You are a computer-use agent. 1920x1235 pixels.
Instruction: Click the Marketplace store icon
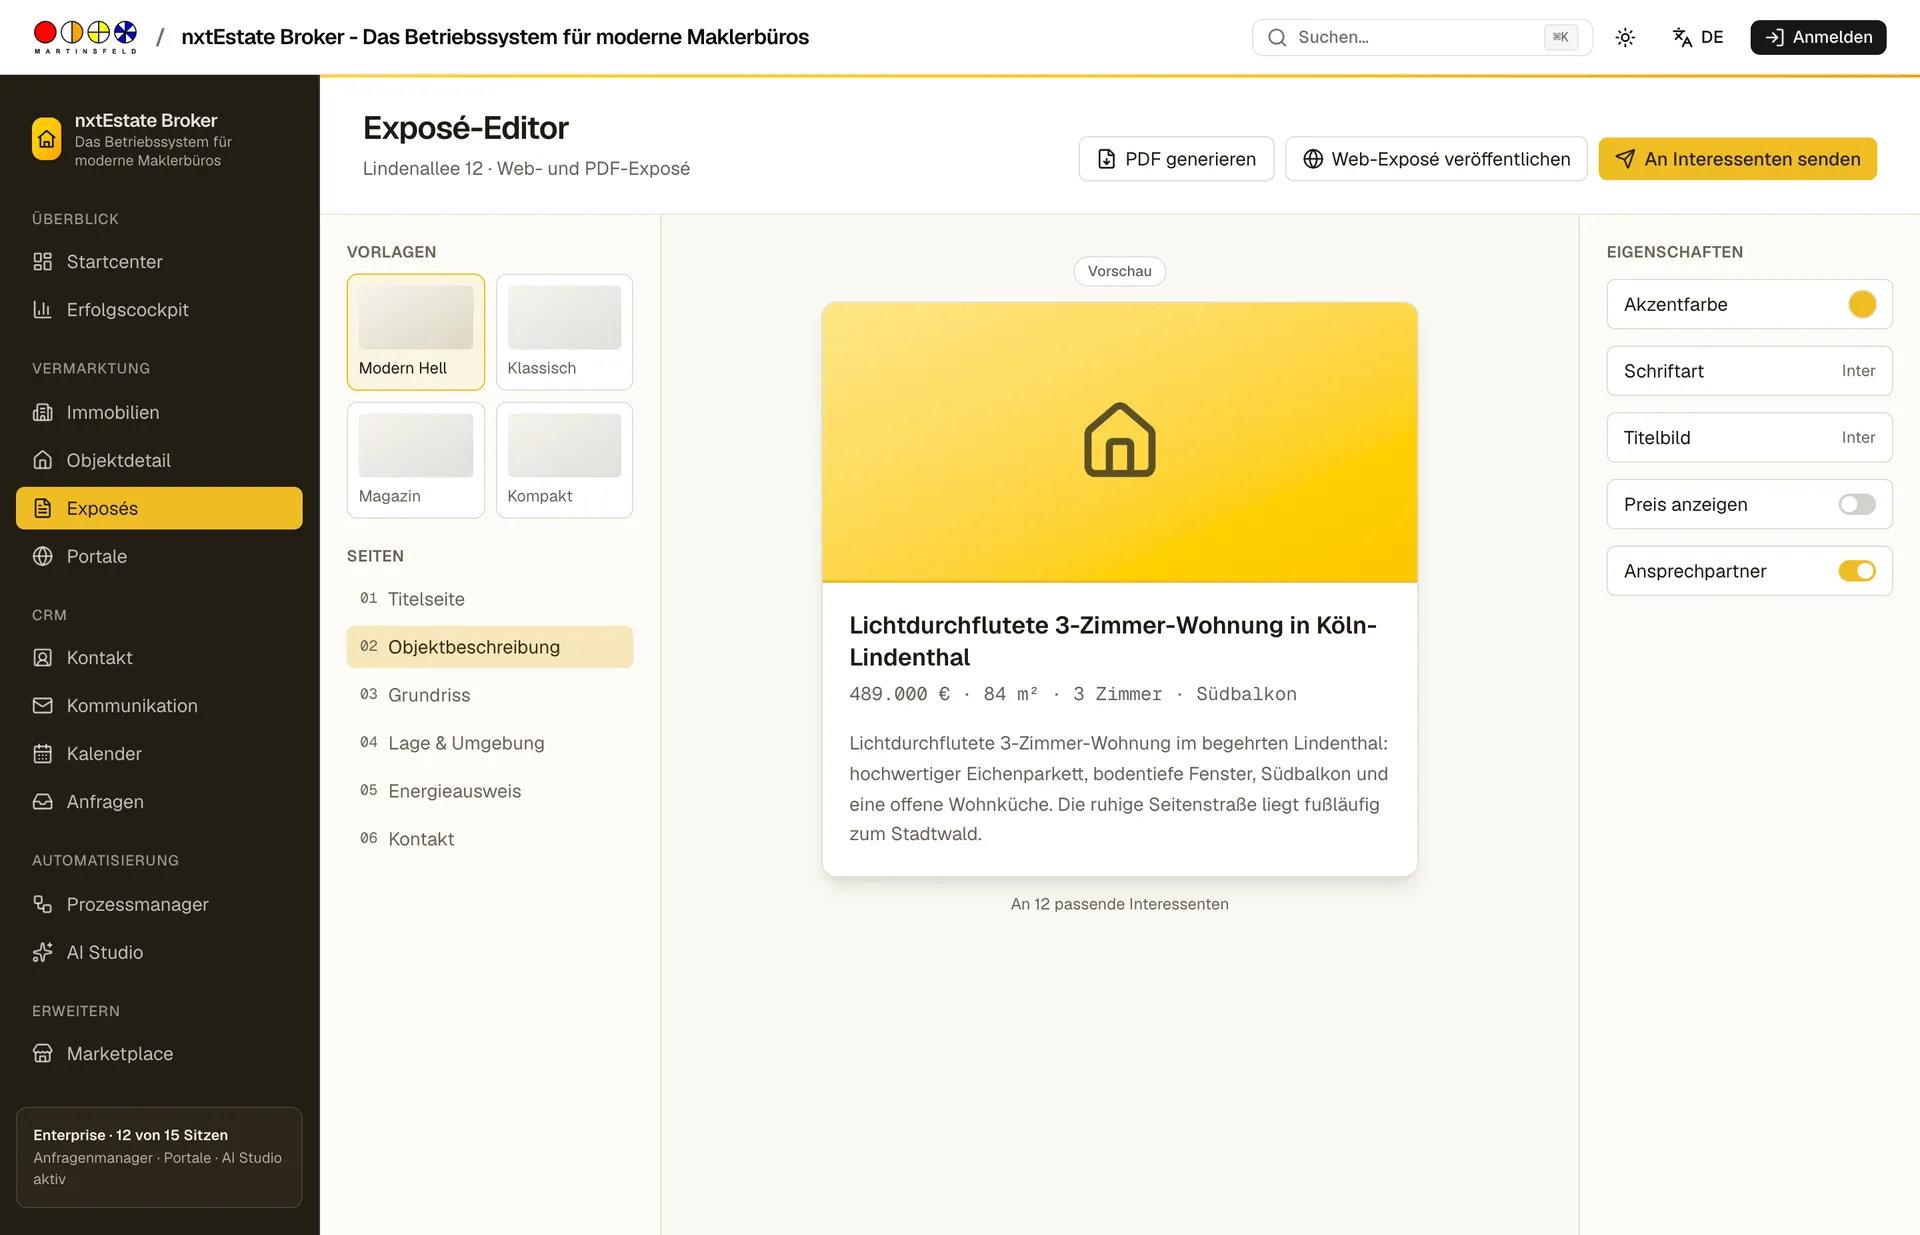coord(42,1054)
